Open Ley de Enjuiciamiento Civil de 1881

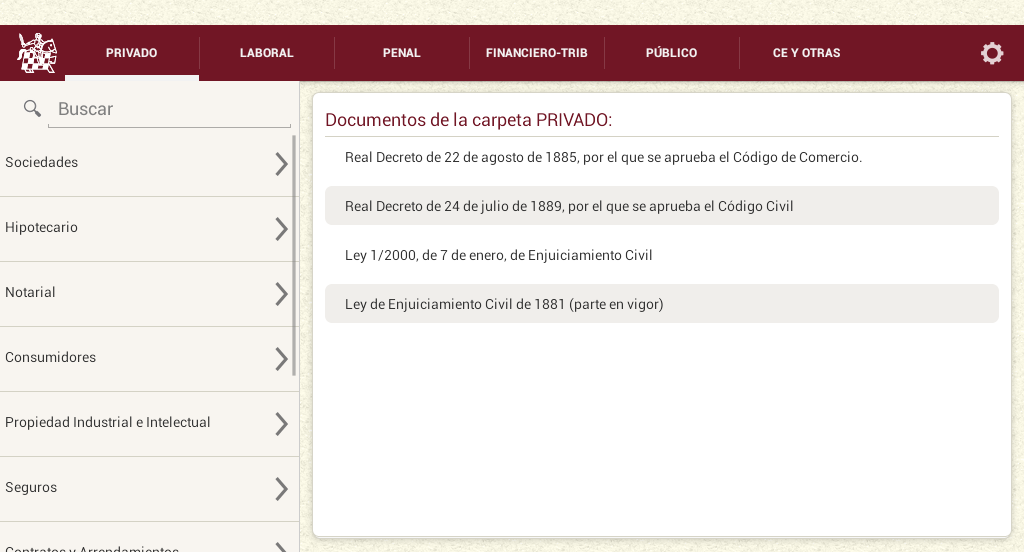click(662, 304)
